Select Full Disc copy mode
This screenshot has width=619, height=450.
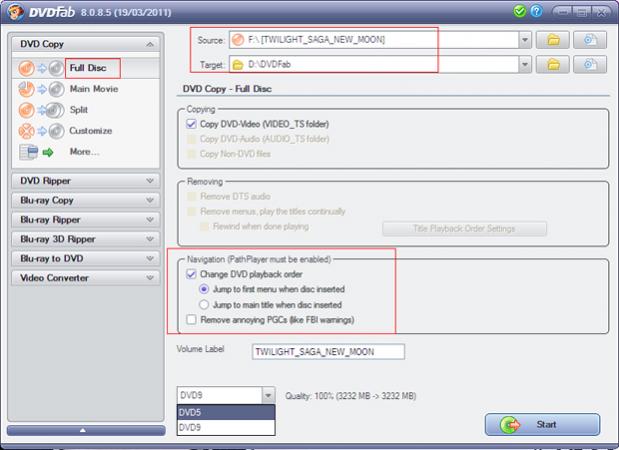88,68
